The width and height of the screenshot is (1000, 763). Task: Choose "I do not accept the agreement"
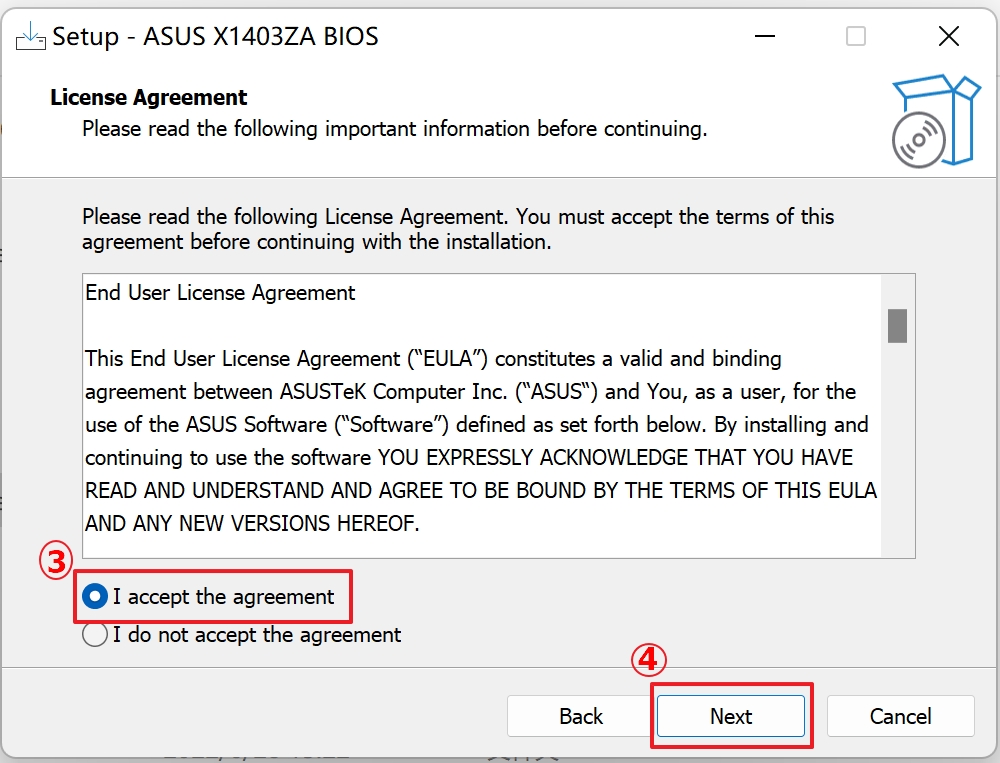[96, 635]
